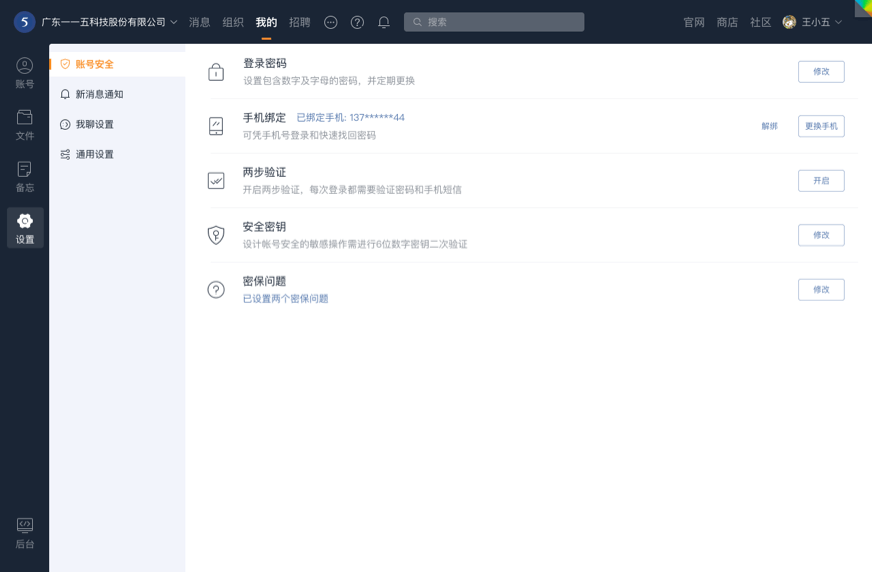Click the more options ellipsis icon

click(x=331, y=22)
